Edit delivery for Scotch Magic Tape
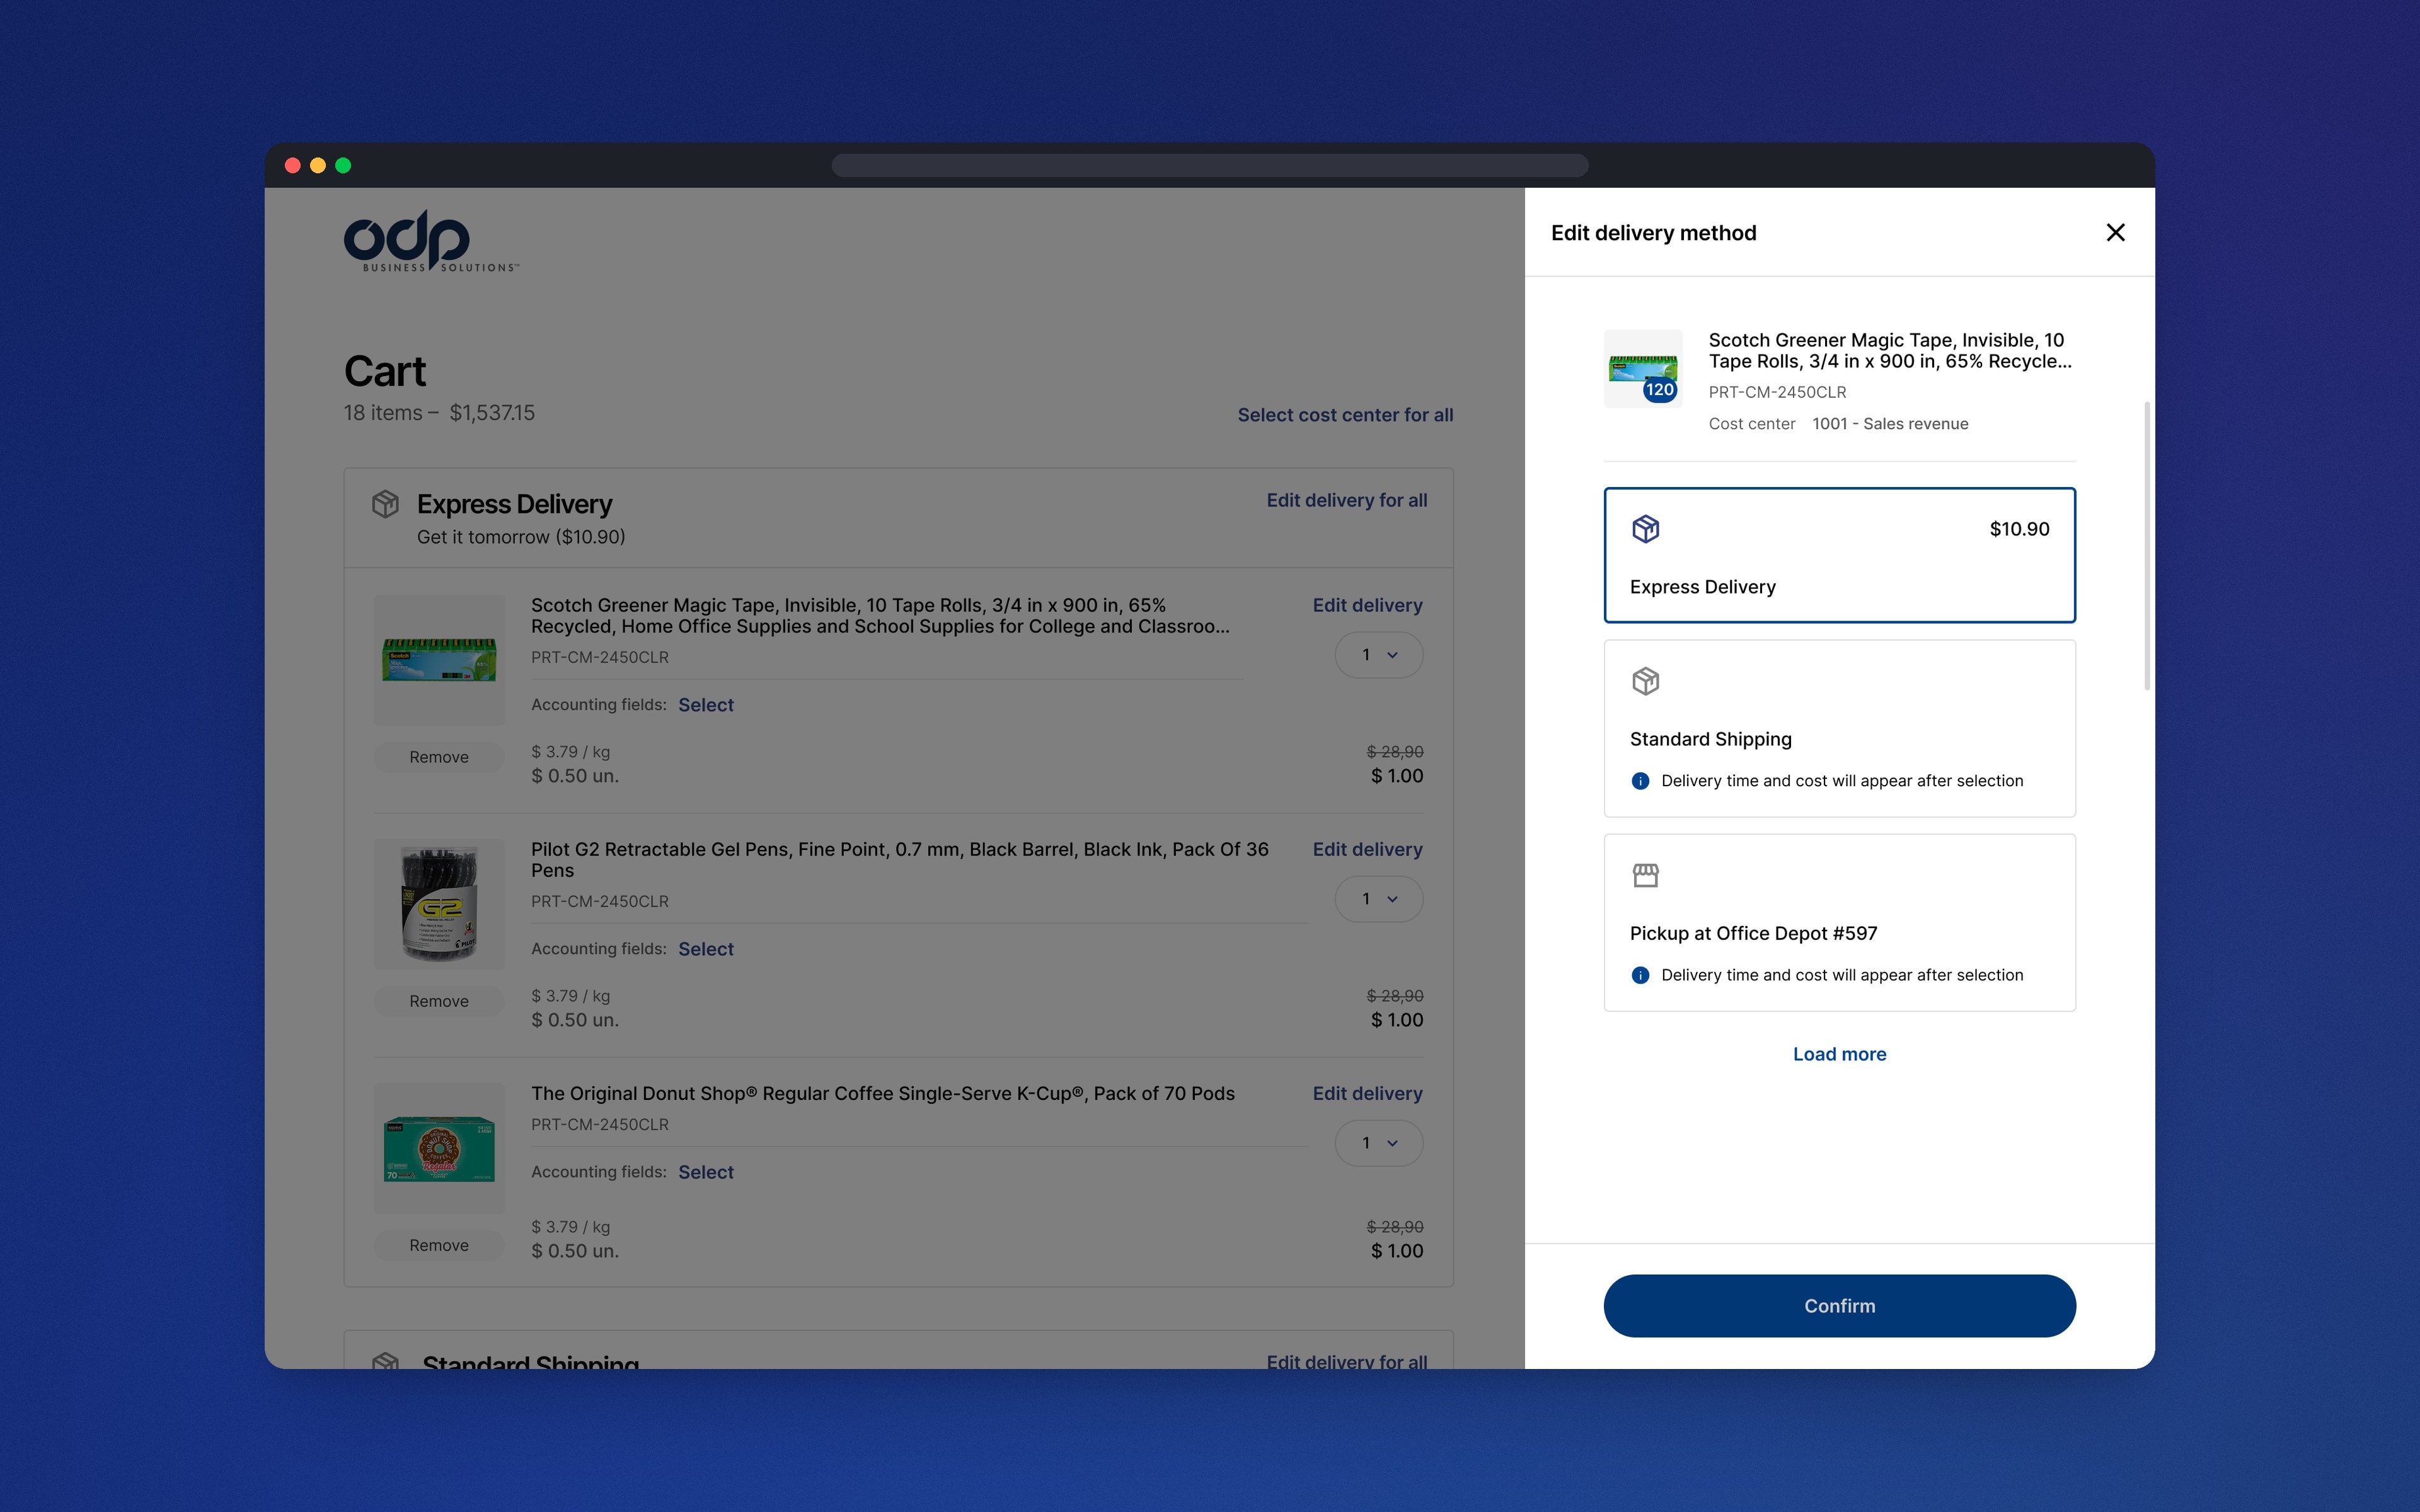This screenshot has width=2420, height=1512. tap(1367, 605)
